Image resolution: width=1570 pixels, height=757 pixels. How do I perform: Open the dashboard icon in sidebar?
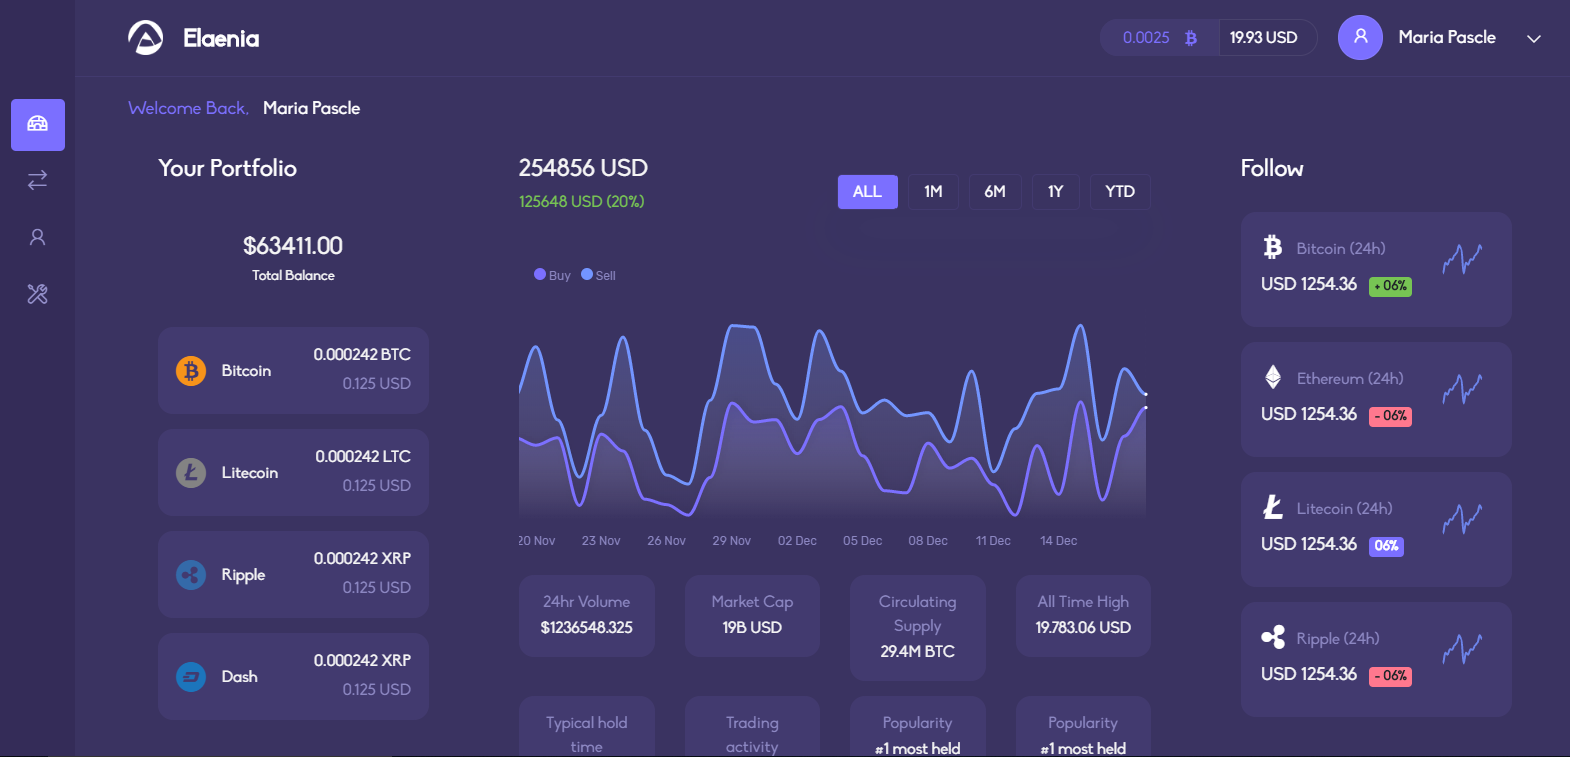coord(38,124)
